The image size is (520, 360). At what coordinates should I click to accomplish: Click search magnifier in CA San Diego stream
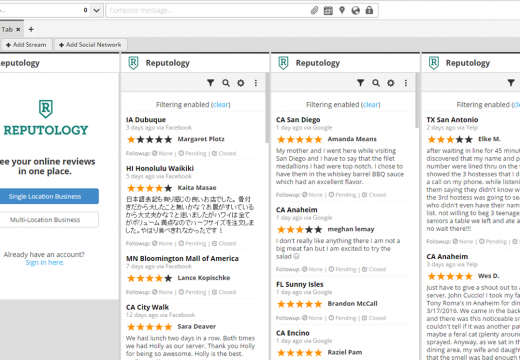pyautogui.click(x=376, y=83)
